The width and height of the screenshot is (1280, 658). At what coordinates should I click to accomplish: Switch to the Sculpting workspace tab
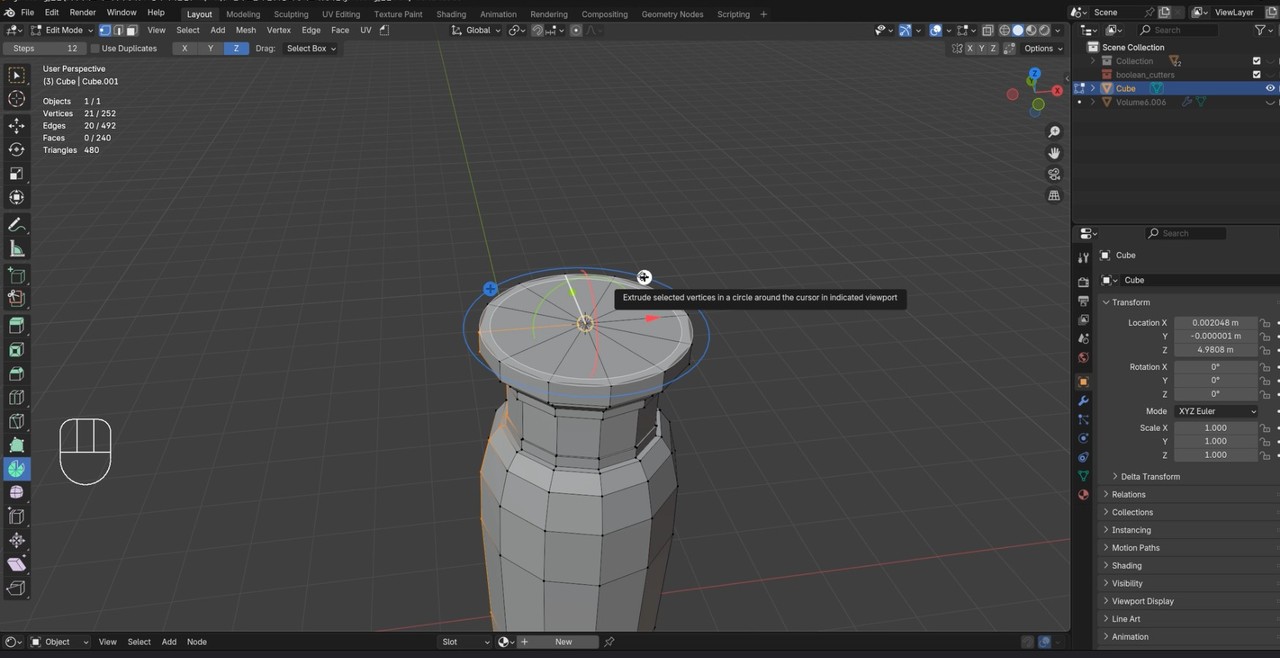(x=290, y=14)
